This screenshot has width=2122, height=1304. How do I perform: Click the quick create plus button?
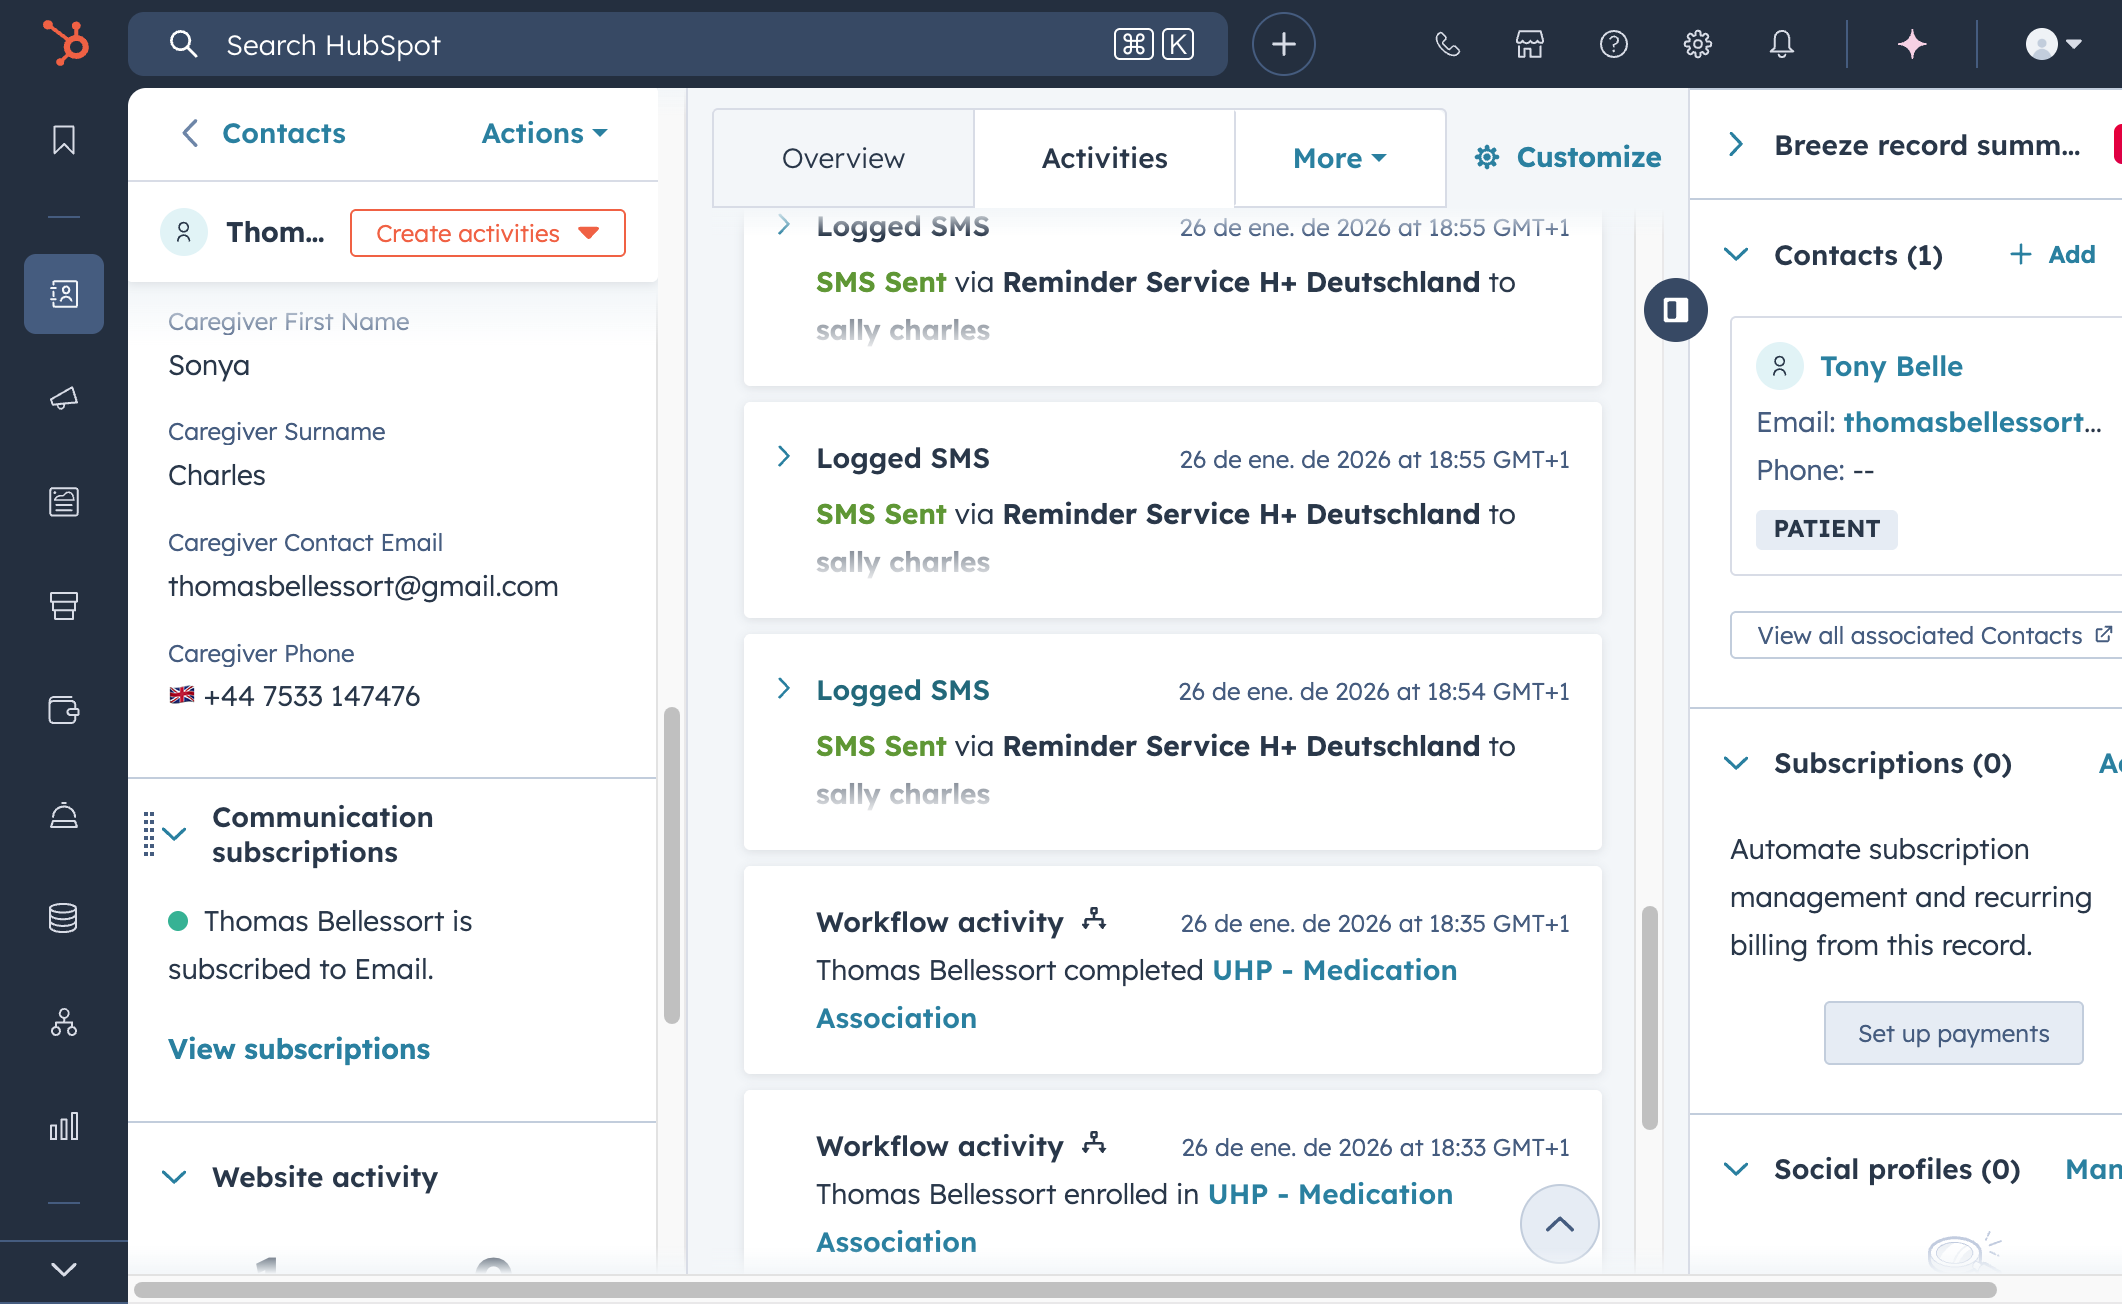(x=1284, y=44)
